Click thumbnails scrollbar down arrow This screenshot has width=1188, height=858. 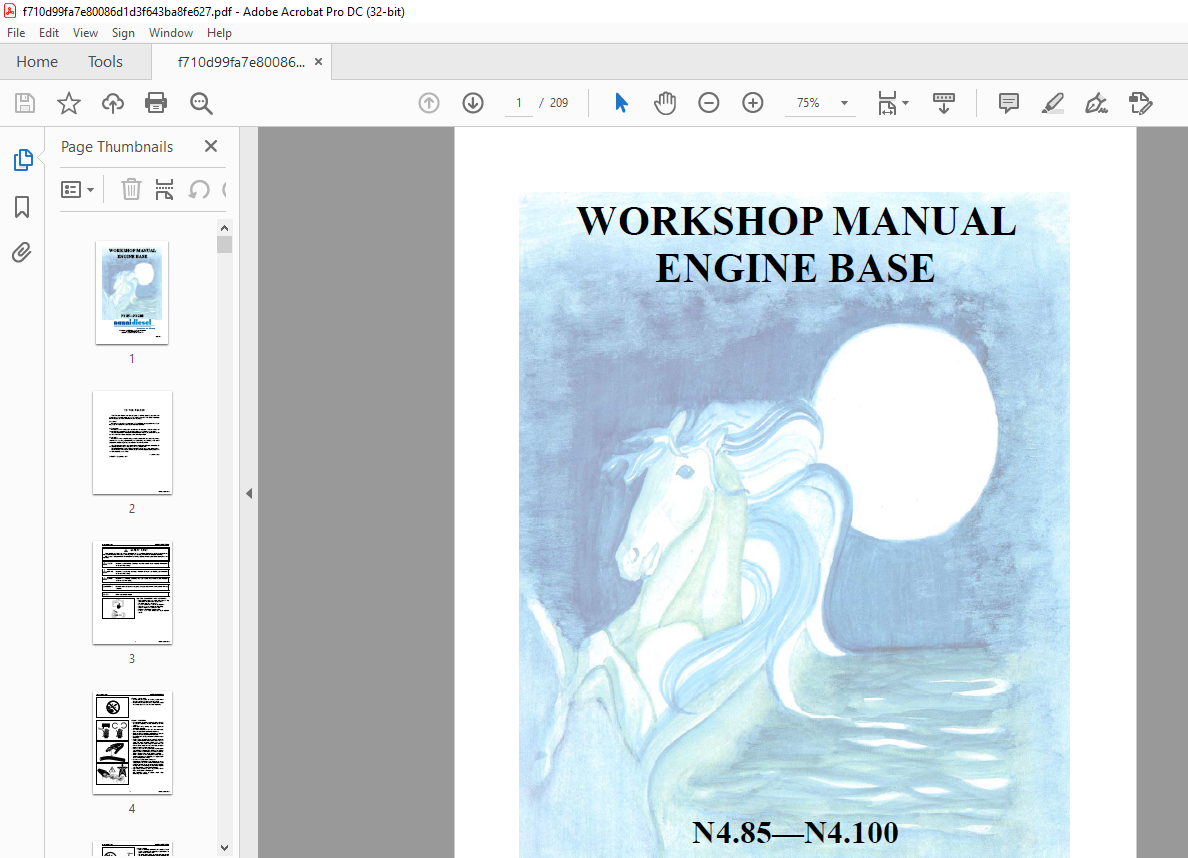(x=224, y=848)
